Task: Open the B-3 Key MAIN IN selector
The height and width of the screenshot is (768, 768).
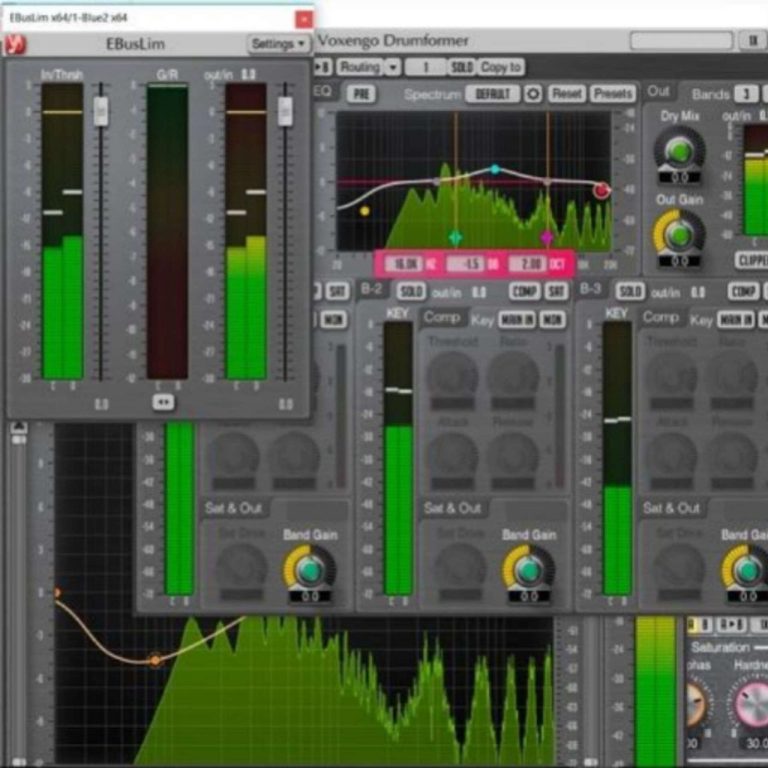Action: click(x=736, y=320)
